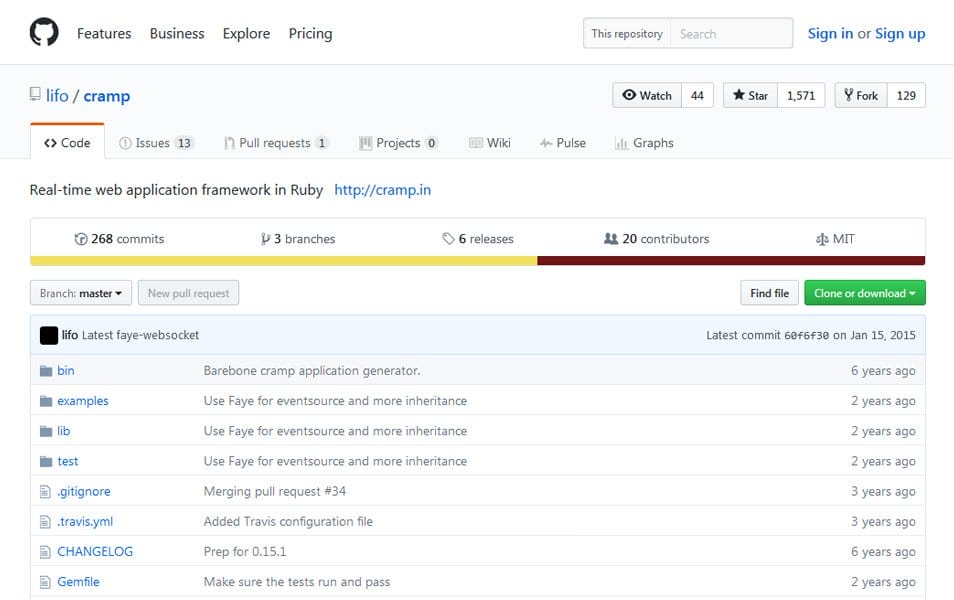Screen dimensions: 954x600
Task: Click the folder icon next to examples
Action: click(46, 401)
